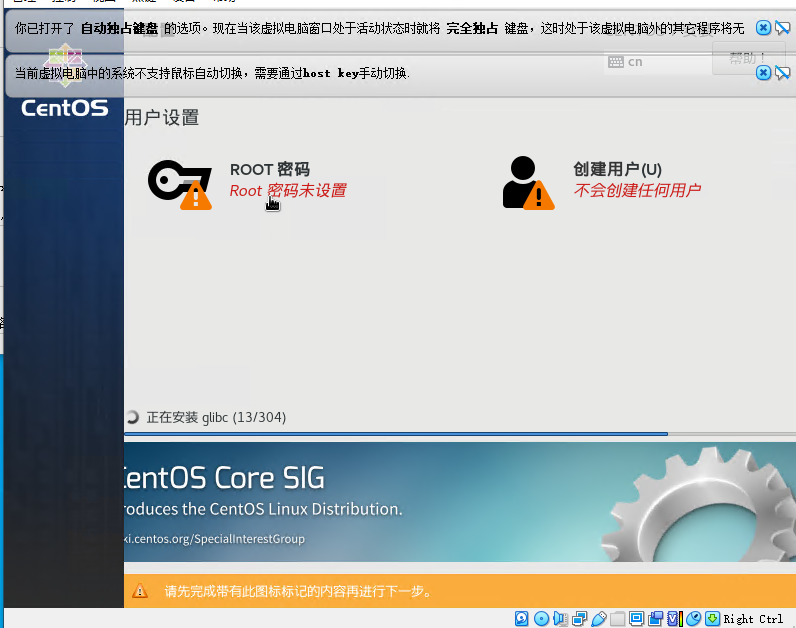Click the 创建用户 person icon
The height and width of the screenshot is (628, 796).
point(528,183)
